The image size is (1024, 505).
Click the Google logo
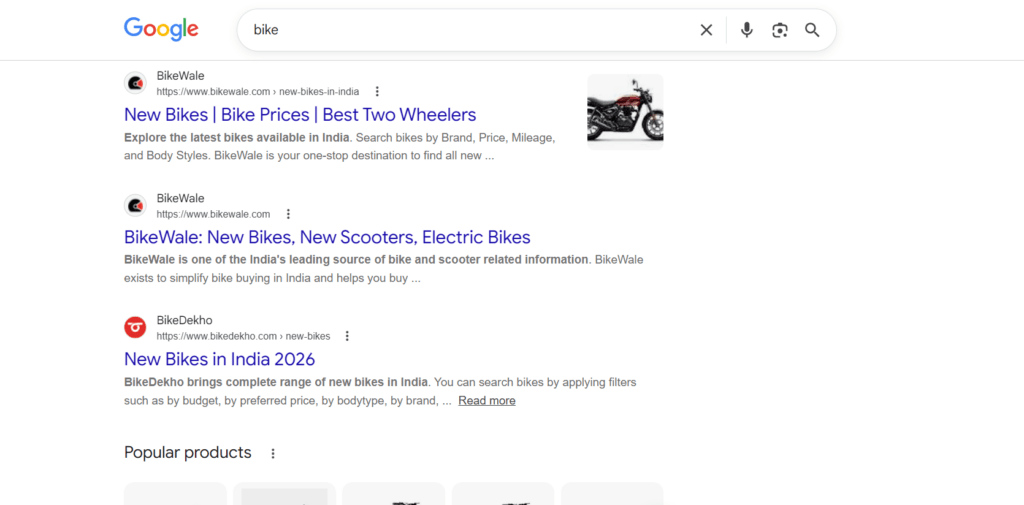(161, 29)
